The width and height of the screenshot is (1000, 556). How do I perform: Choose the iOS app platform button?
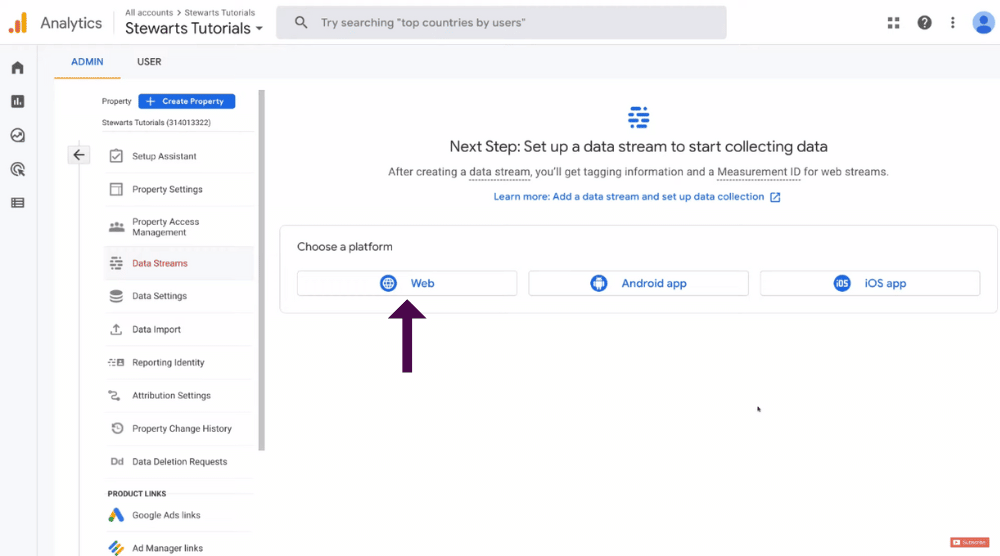870,283
